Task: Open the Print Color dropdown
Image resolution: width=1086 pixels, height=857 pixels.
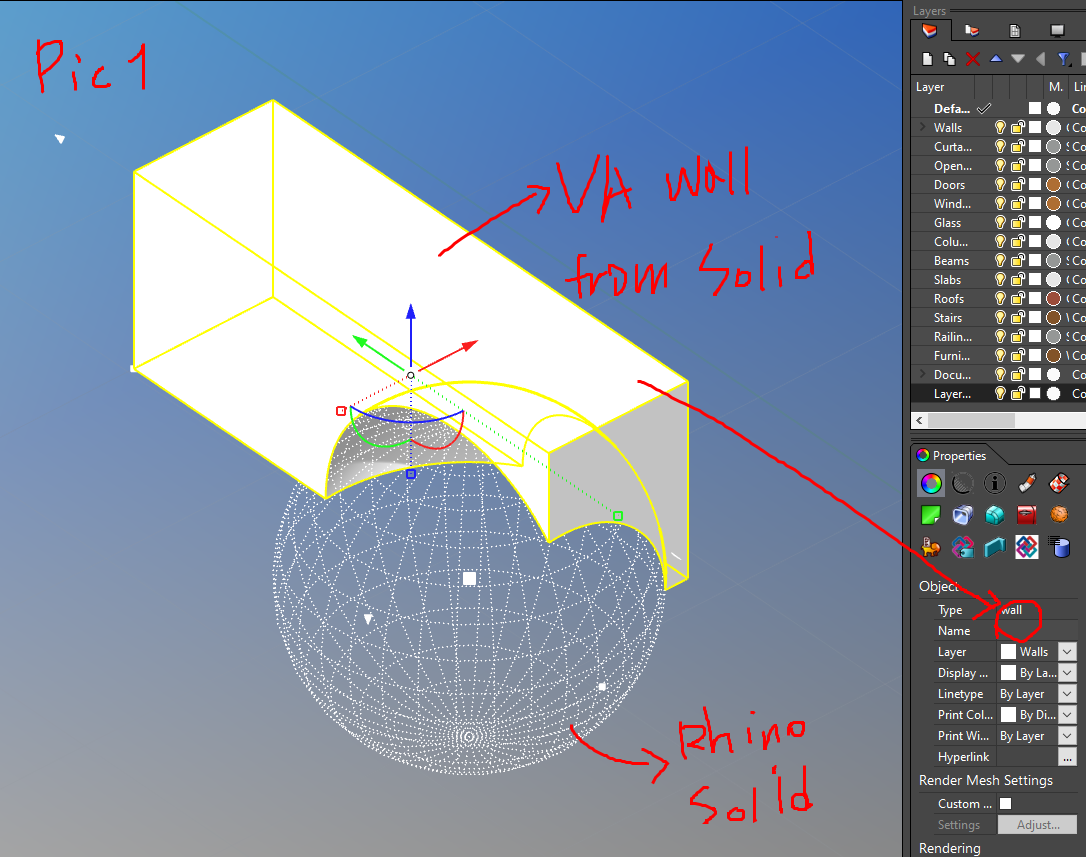Action: tap(1067, 715)
